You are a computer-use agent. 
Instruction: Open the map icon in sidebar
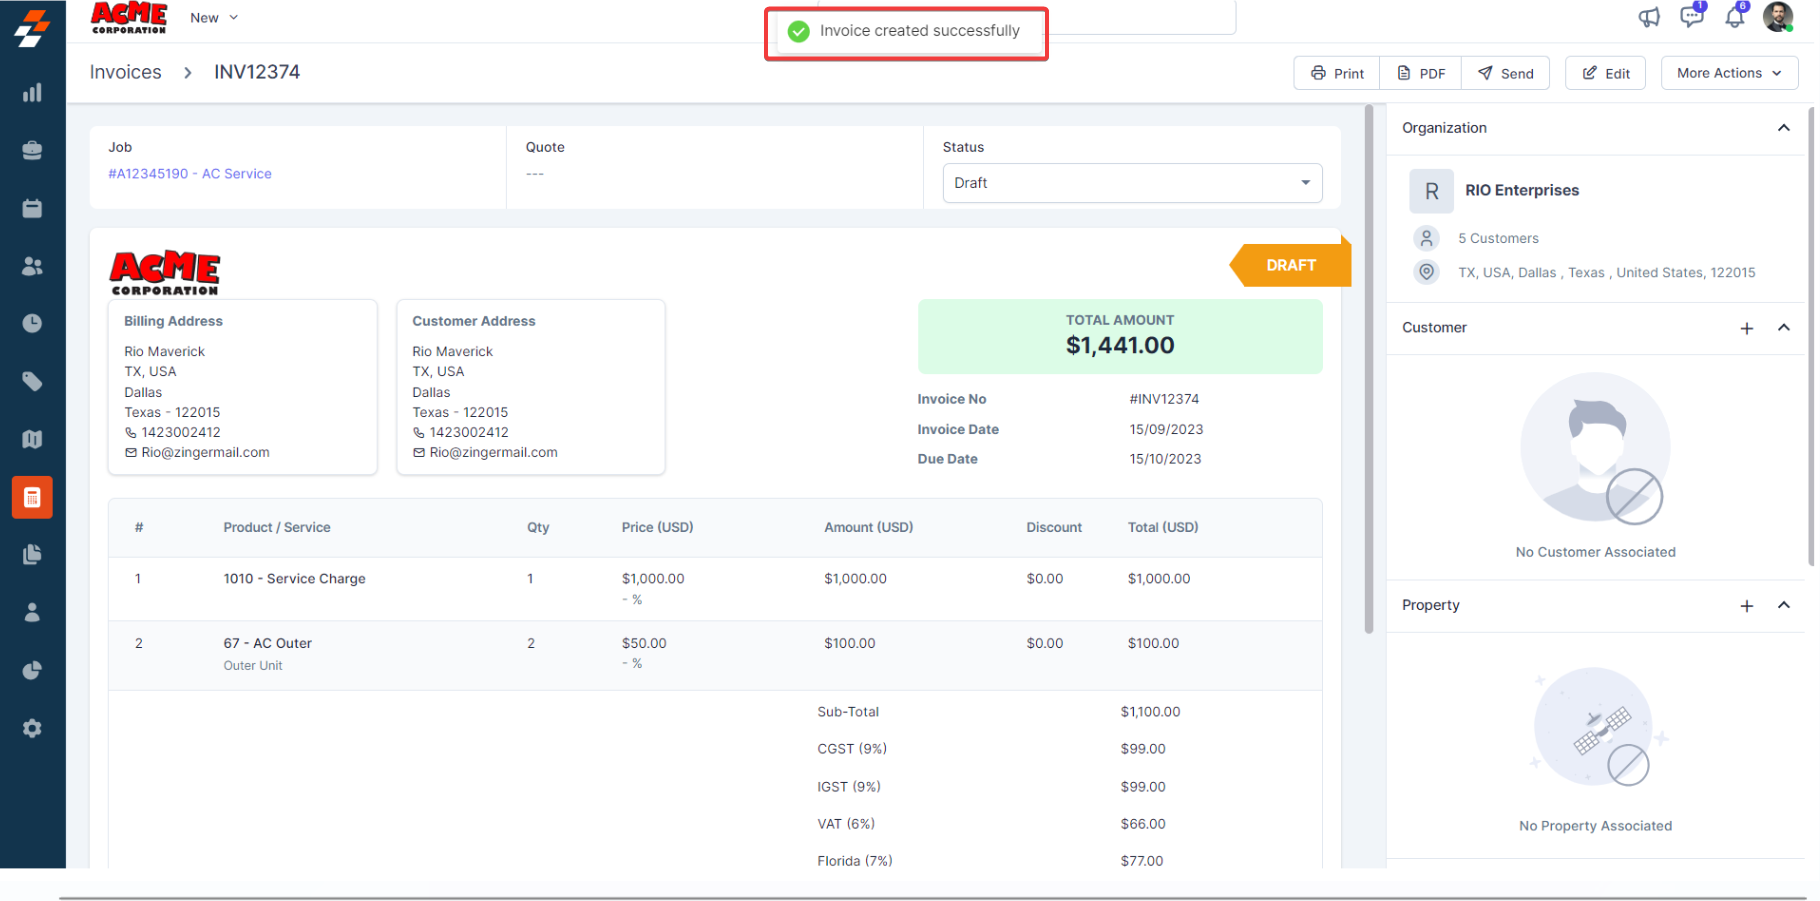point(32,439)
